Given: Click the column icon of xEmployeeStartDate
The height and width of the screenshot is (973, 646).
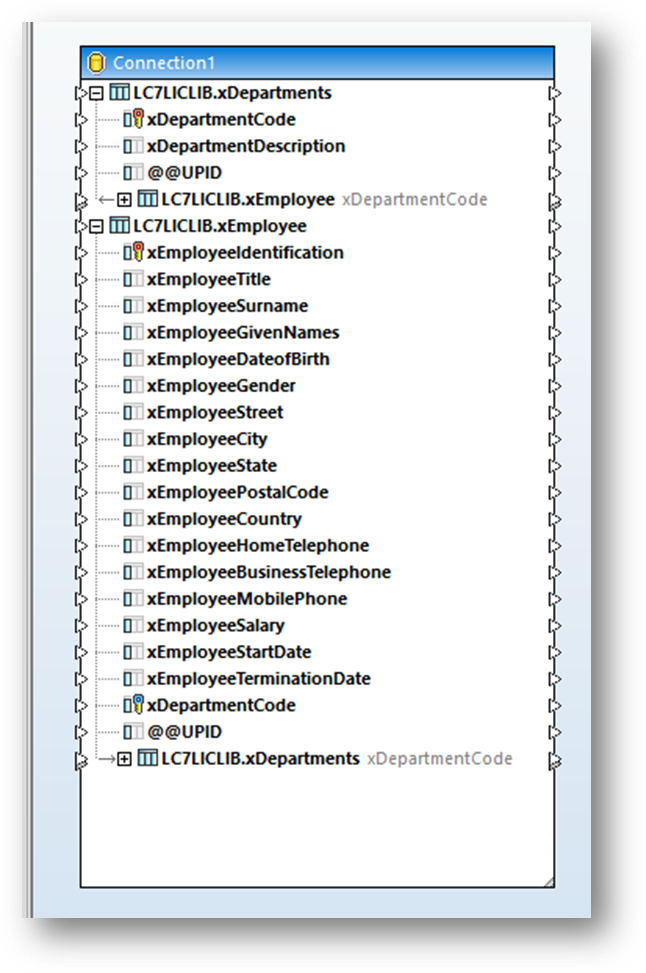Looking at the screenshot, I should (133, 653).
